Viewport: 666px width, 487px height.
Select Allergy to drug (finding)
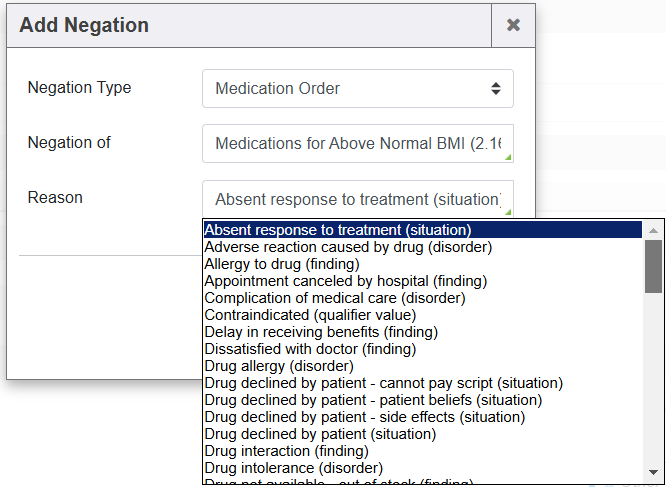click(281, 264)
